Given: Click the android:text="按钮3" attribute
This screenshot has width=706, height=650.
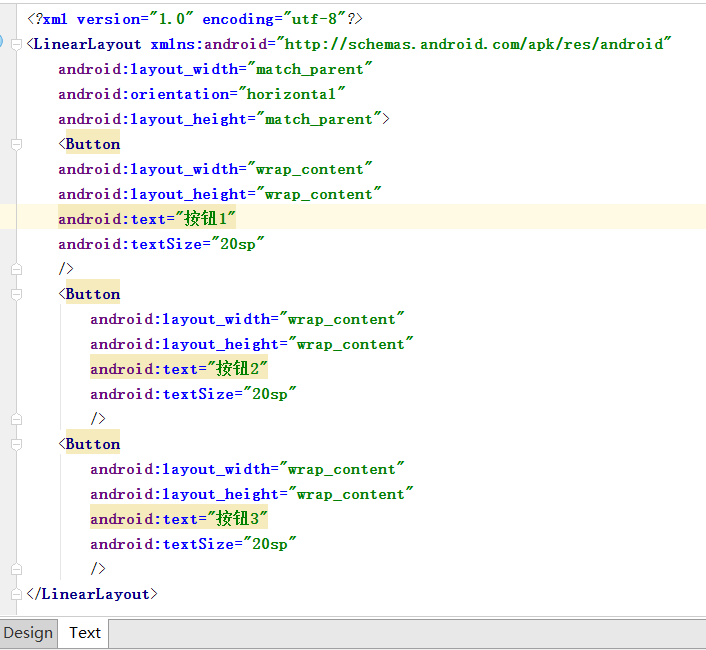Looking at the screenshot, I should (x=179, y=519).
